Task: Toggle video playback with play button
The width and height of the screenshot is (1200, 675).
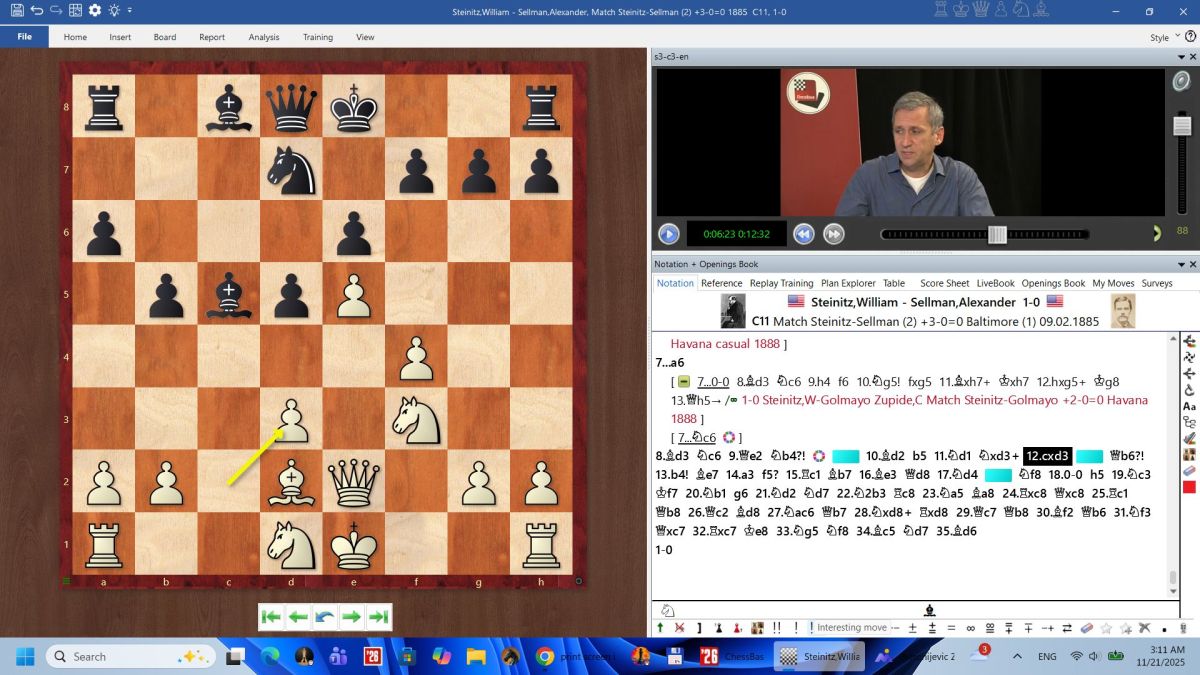Action: pos(668,234)
